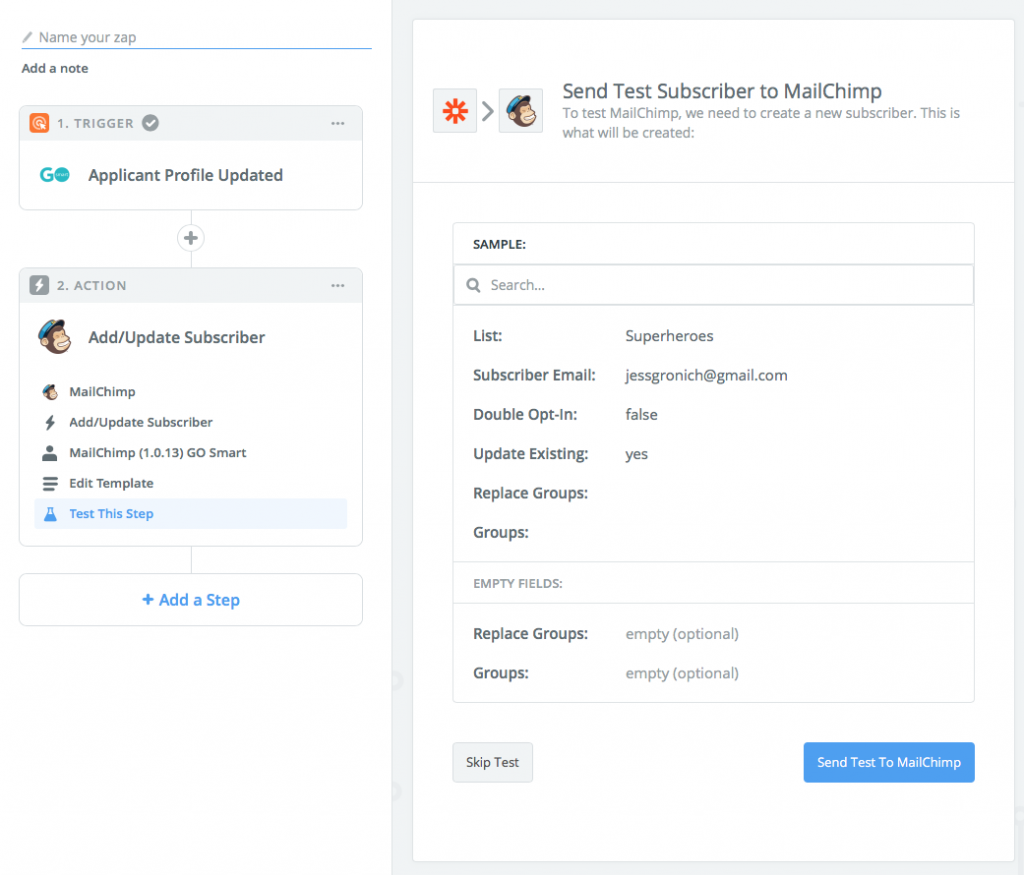Click the lightning bolt action step icon
The height and width of the screenshot is (875, 1024).
pyautogui.click(x=39, y=285)
